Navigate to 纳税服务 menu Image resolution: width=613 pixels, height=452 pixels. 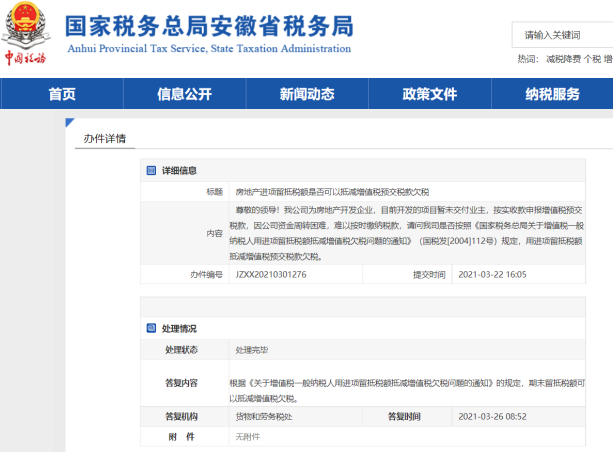(552, 94)
